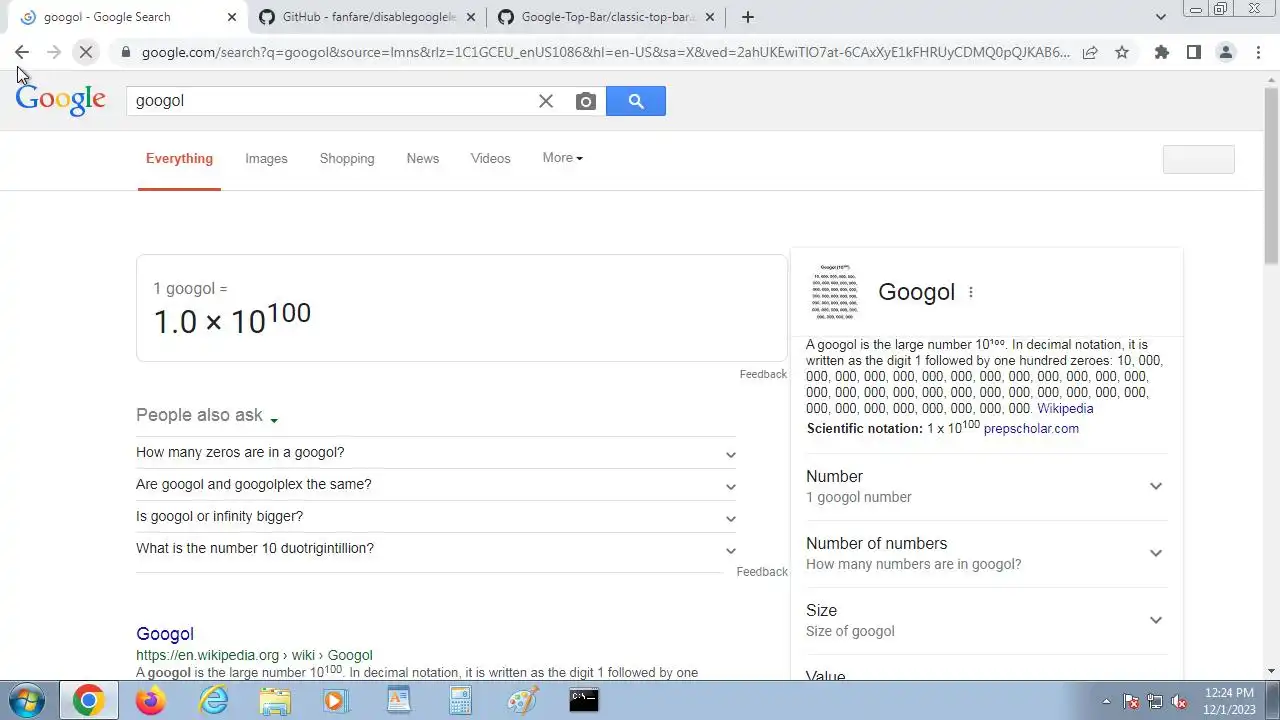
Task: Open the notepad document taskbar icon
Action: click(x=399, y=700)
